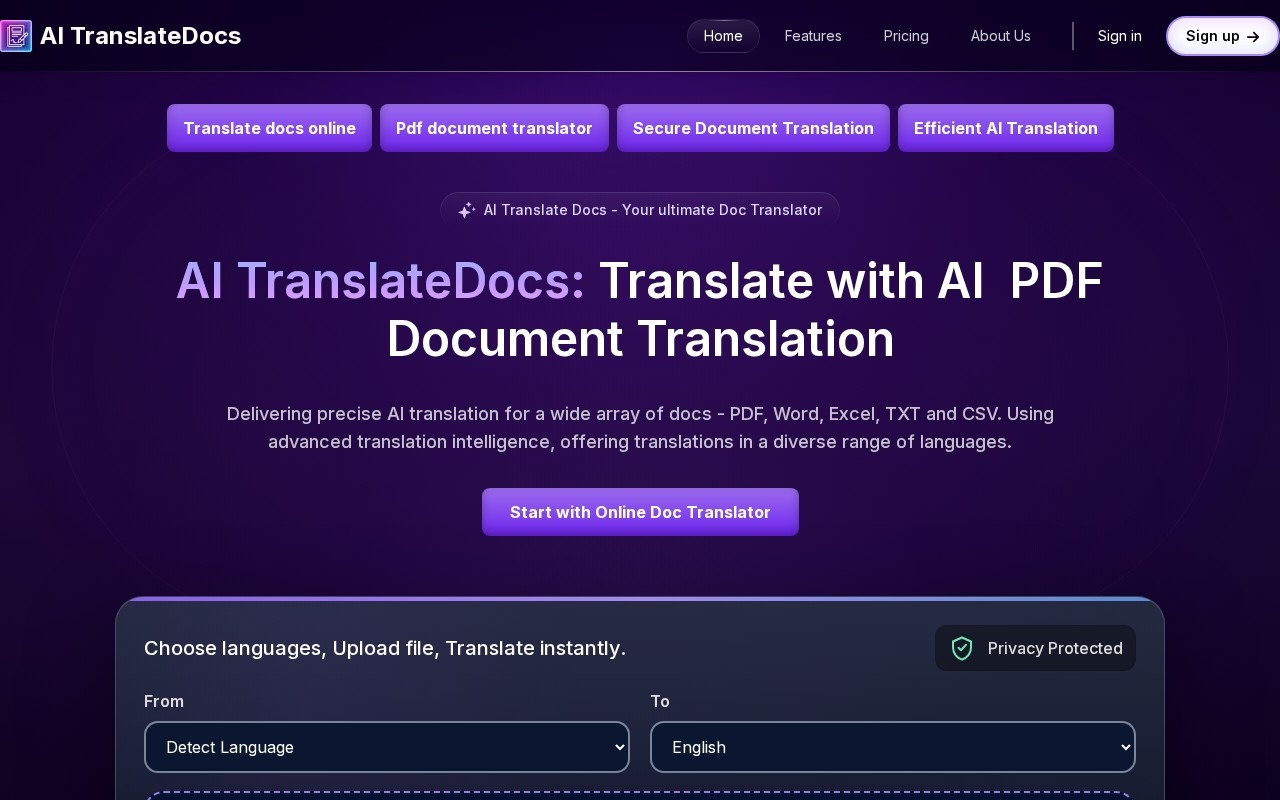Click the Sign in link
Image resolution: width=1280 pixels, height=800 pixels.
click(x=1119, y=36)
